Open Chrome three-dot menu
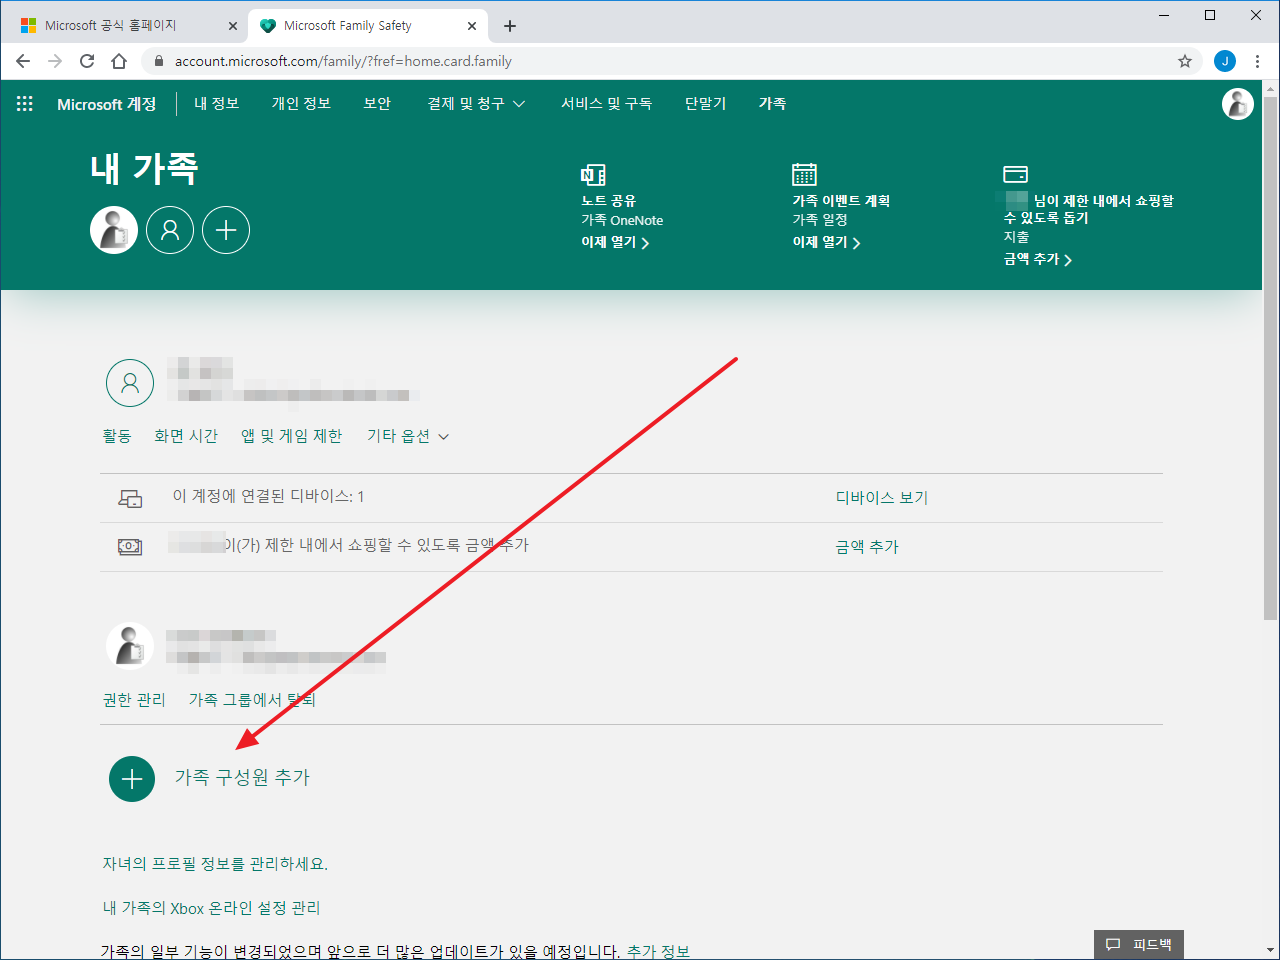Viewport: 1280px width, 960px height. tap(1257, 61)
